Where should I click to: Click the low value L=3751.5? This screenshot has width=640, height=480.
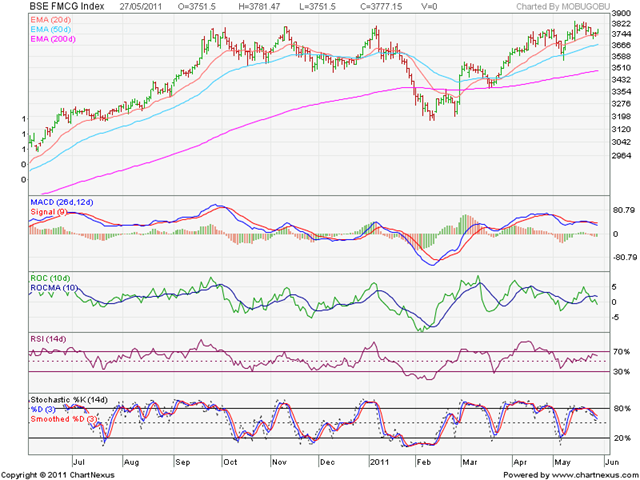[x=318, y=7]
